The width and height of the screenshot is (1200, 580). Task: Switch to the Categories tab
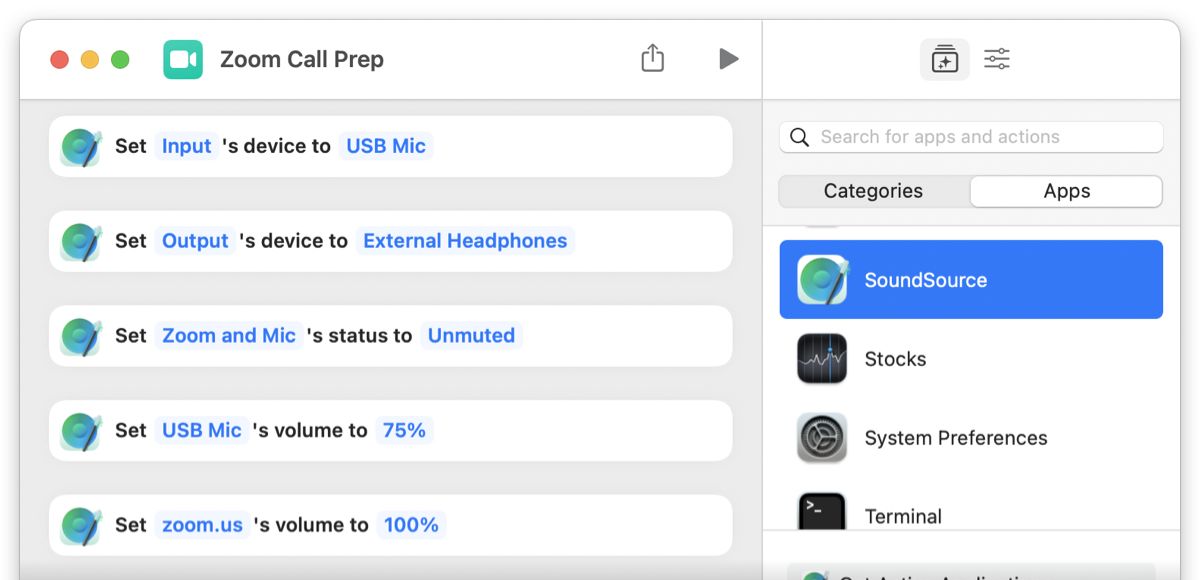pyautogui.click(x=874, y=191)
